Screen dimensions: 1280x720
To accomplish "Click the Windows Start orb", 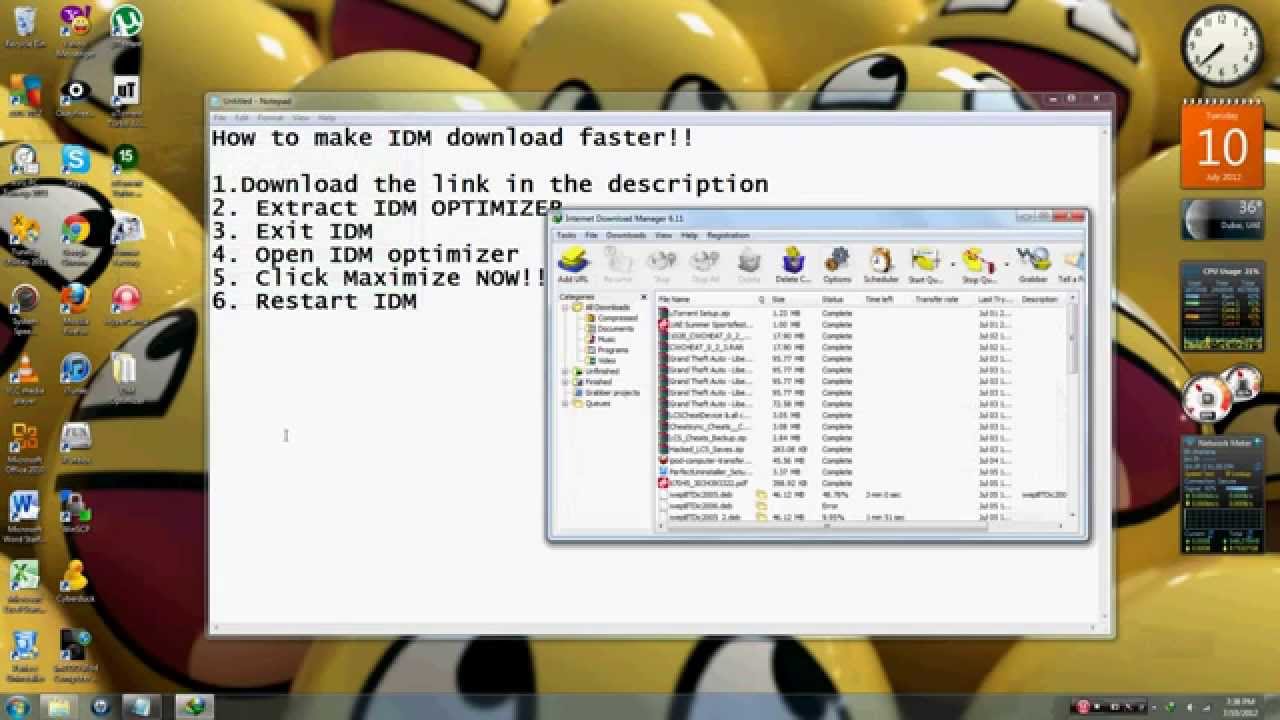I will pyautogui.click(x=18, y=707).
